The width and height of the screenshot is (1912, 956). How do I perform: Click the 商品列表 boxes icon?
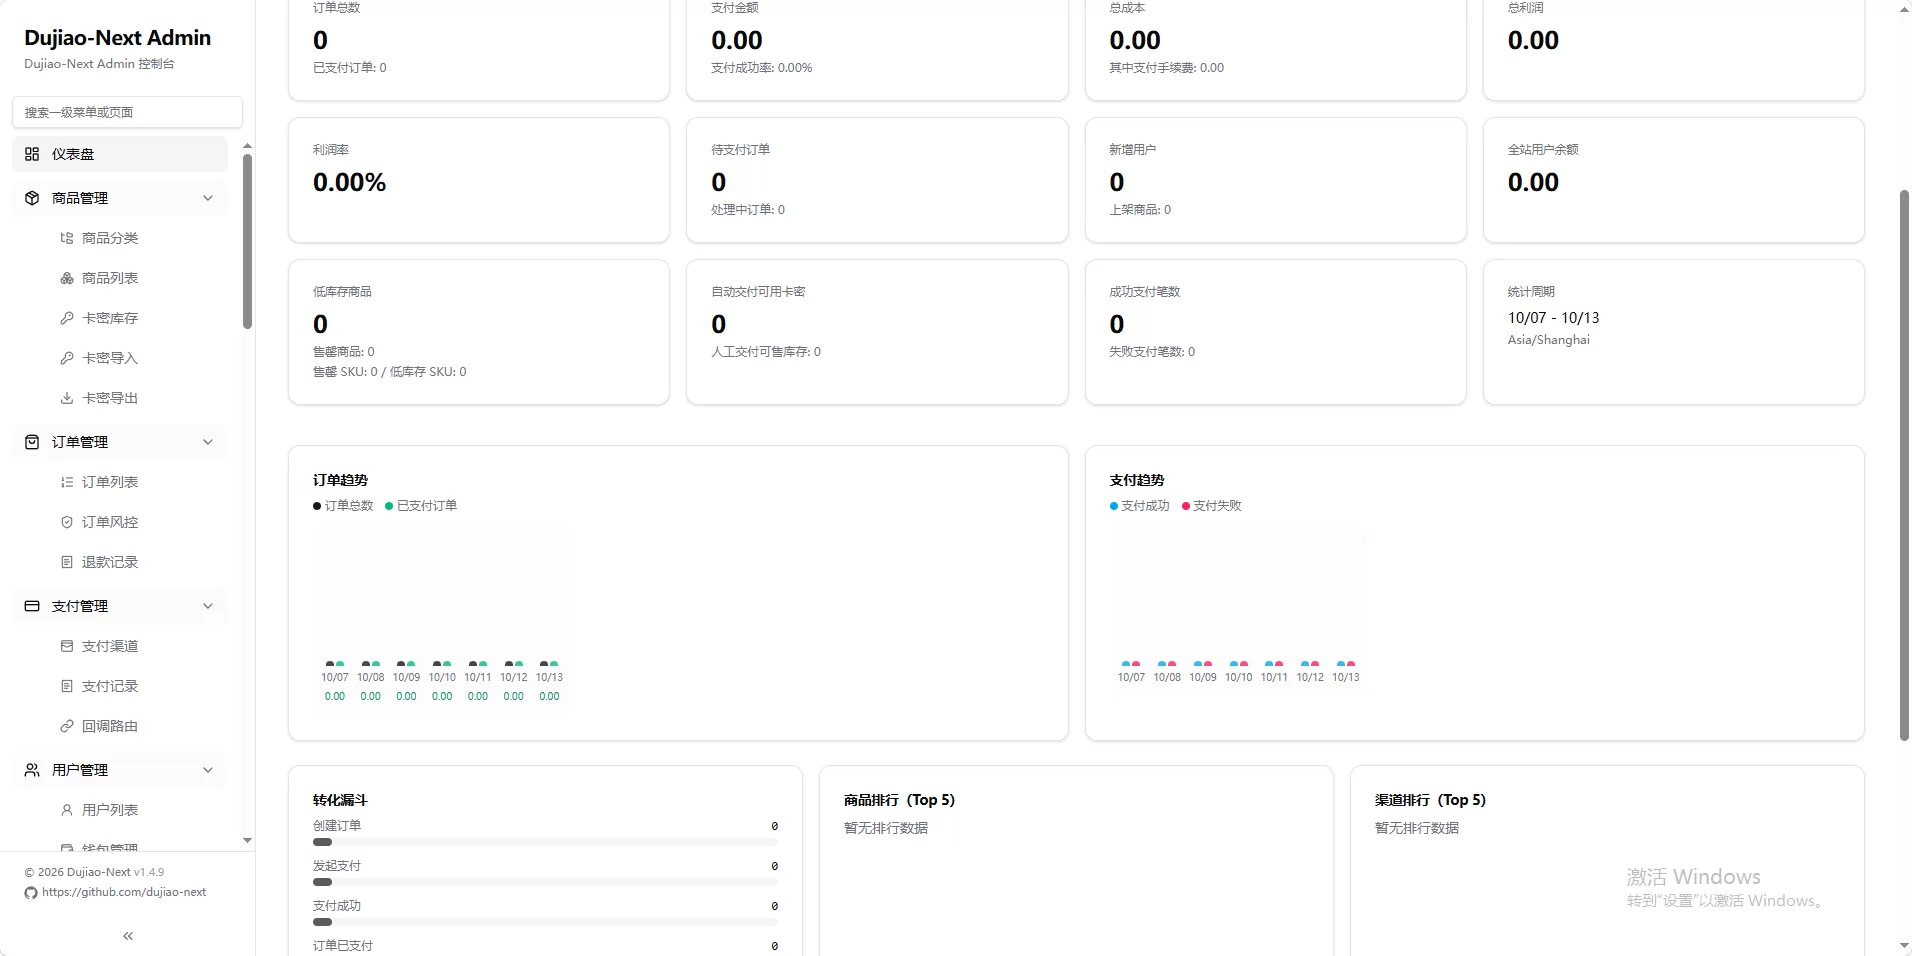click(x=67, y=278)
